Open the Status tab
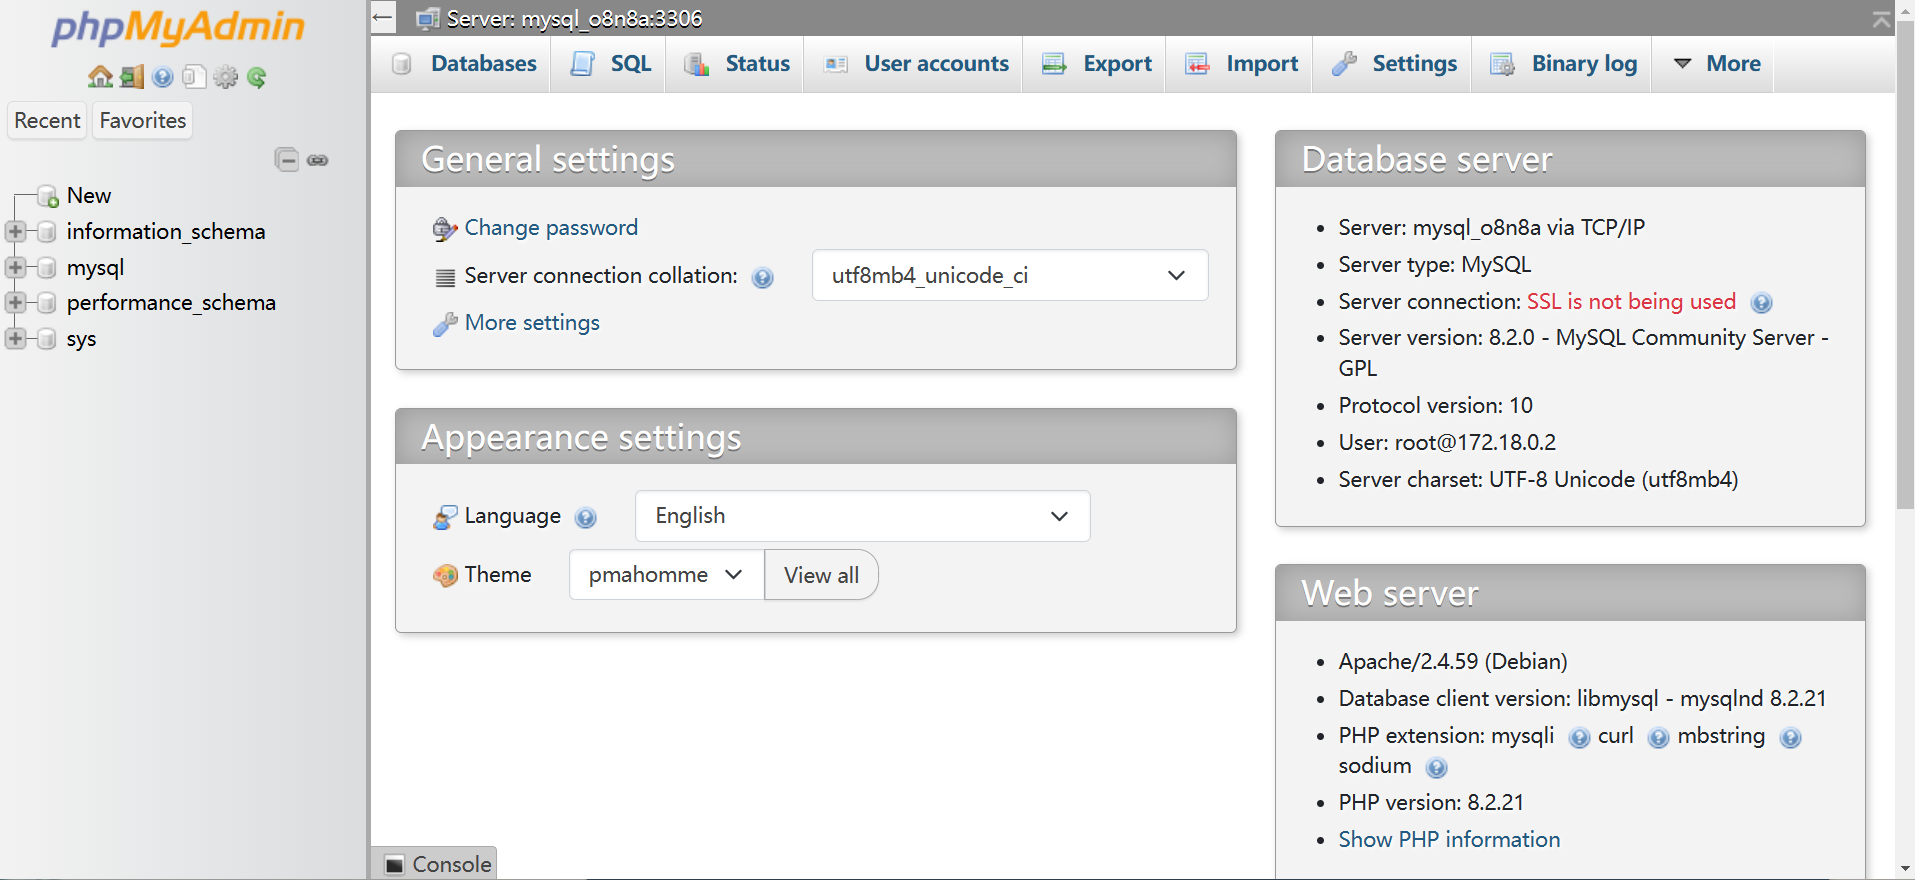 pyautogui.click(x=737, y=64)
